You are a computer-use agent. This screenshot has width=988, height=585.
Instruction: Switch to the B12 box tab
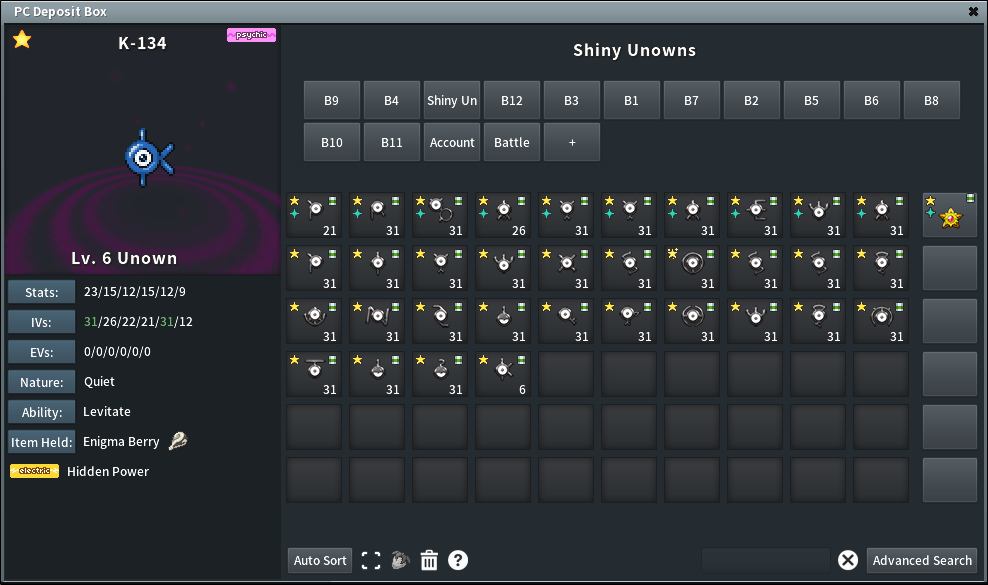(x=512, y=100)
